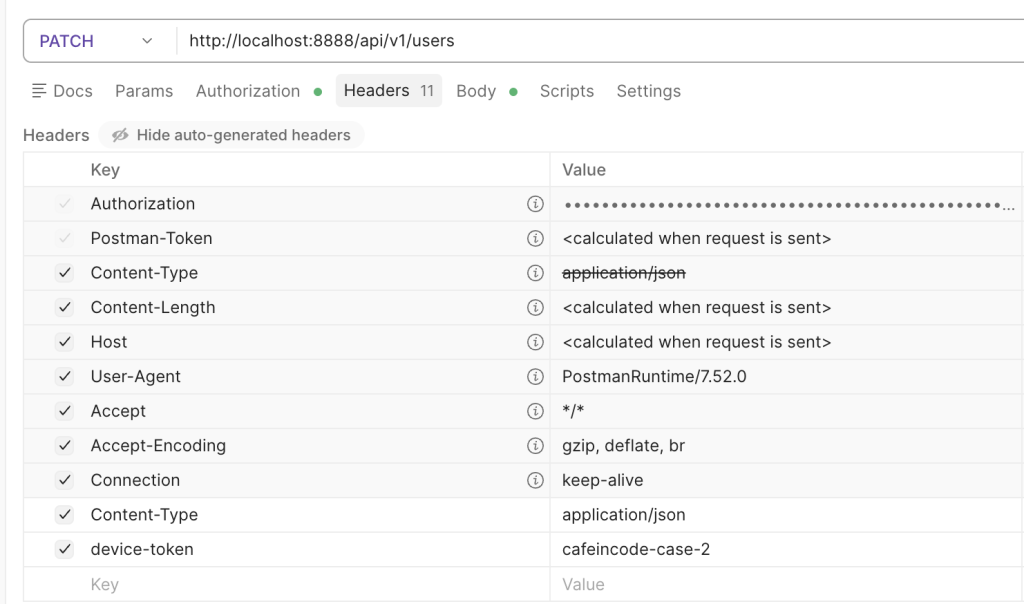The height and width of the screenshot is (604, 1024).
Task: Click info icon beside Postman-Token header
Action: coord(535,239)
